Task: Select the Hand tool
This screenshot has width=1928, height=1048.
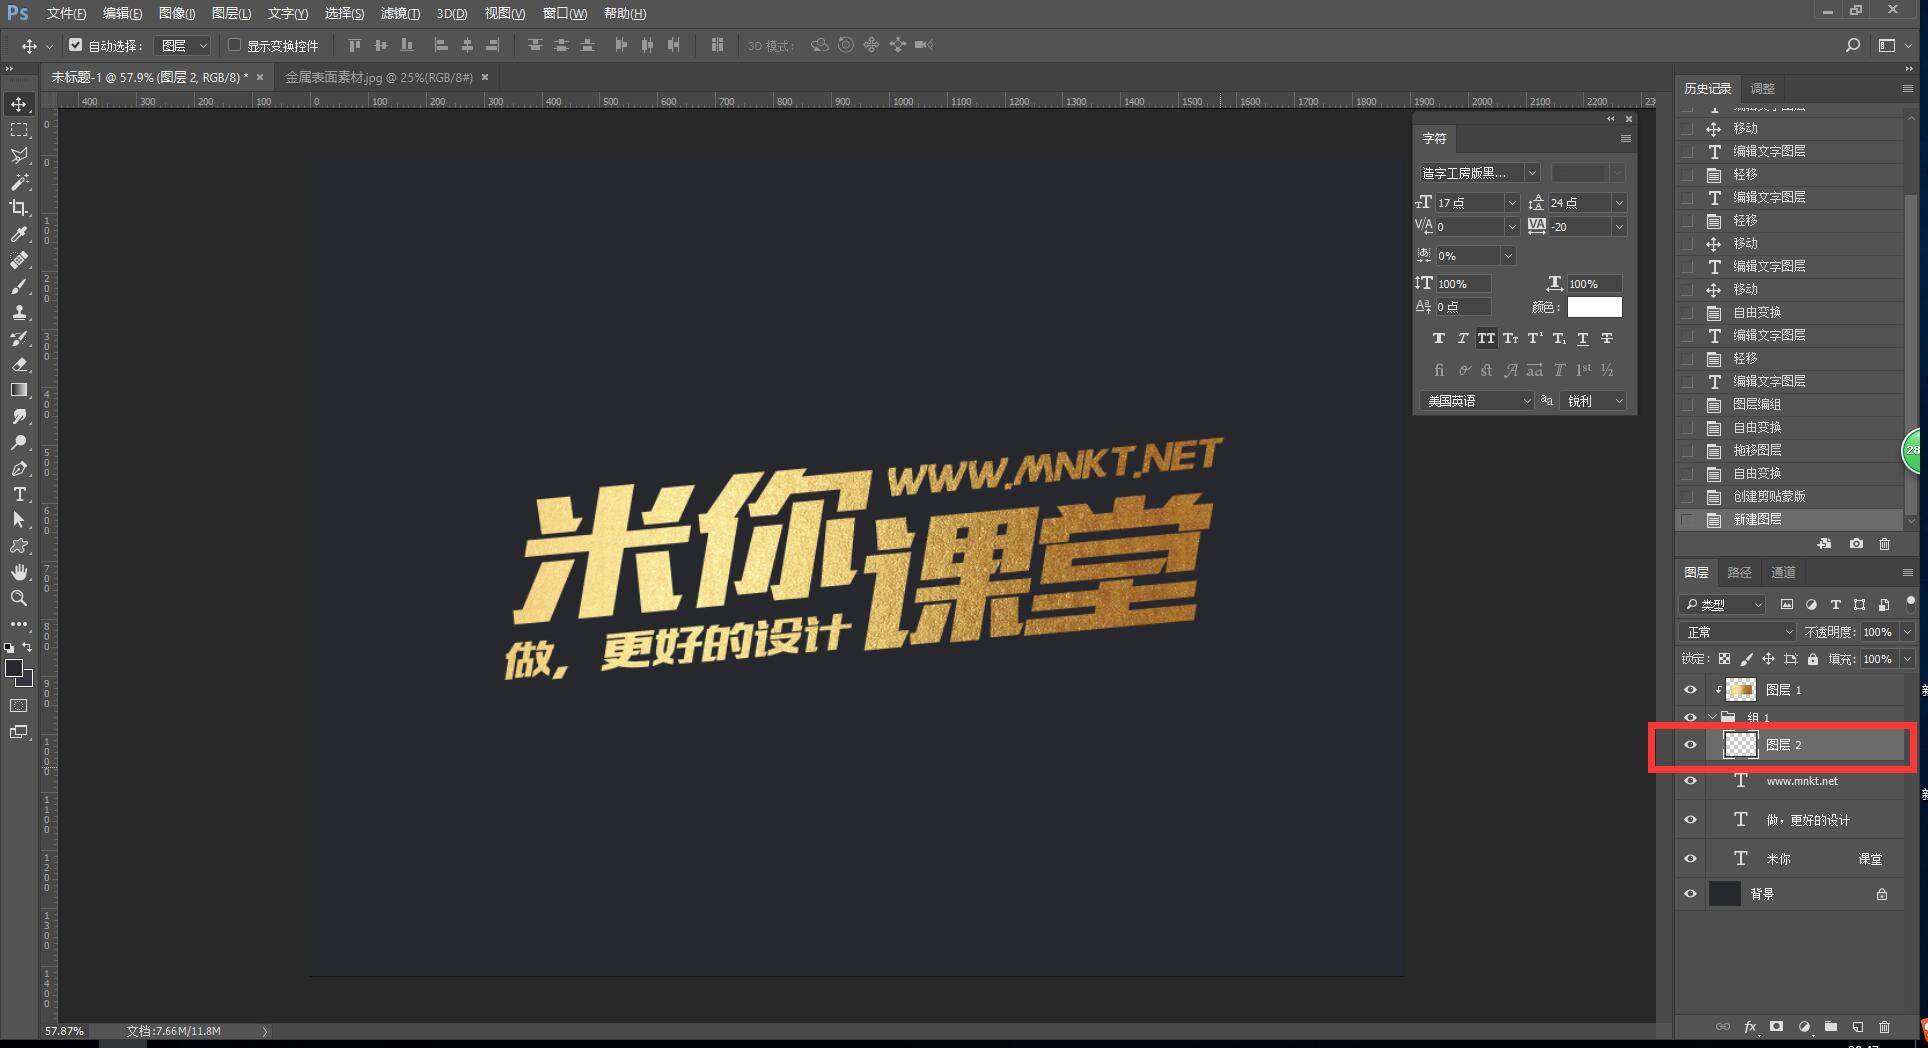Action: (x=19, y=572)
